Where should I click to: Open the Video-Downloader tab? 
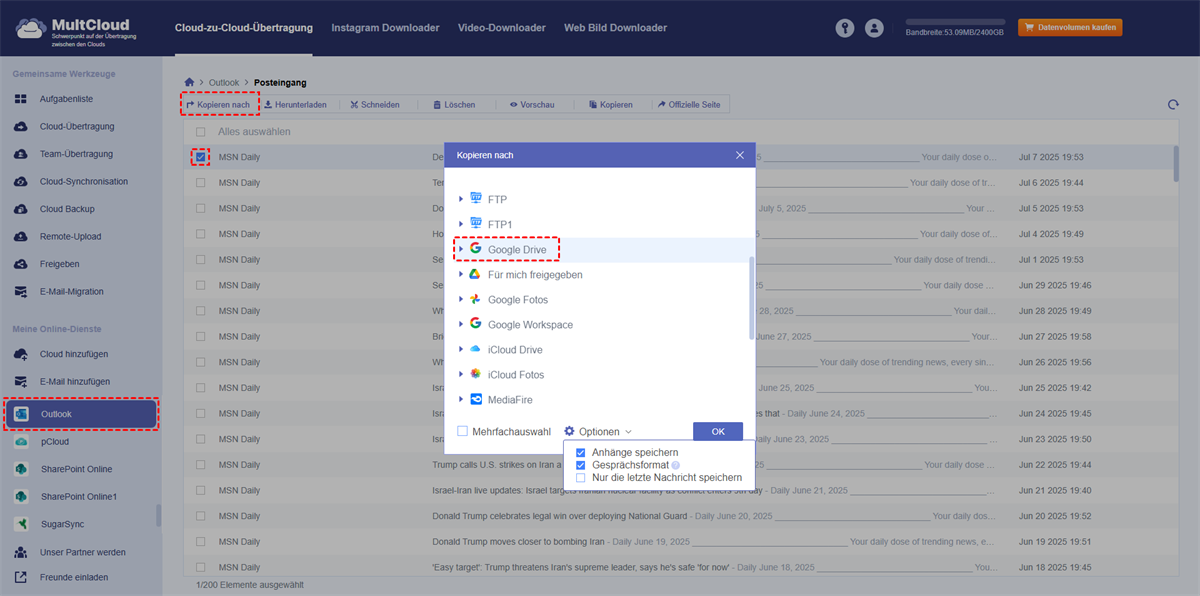502,28
